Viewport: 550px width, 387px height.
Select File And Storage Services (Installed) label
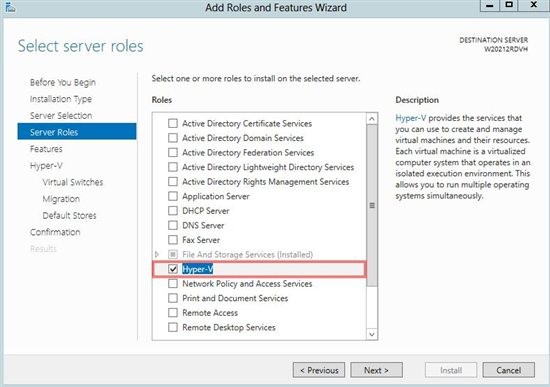(247, 254)
